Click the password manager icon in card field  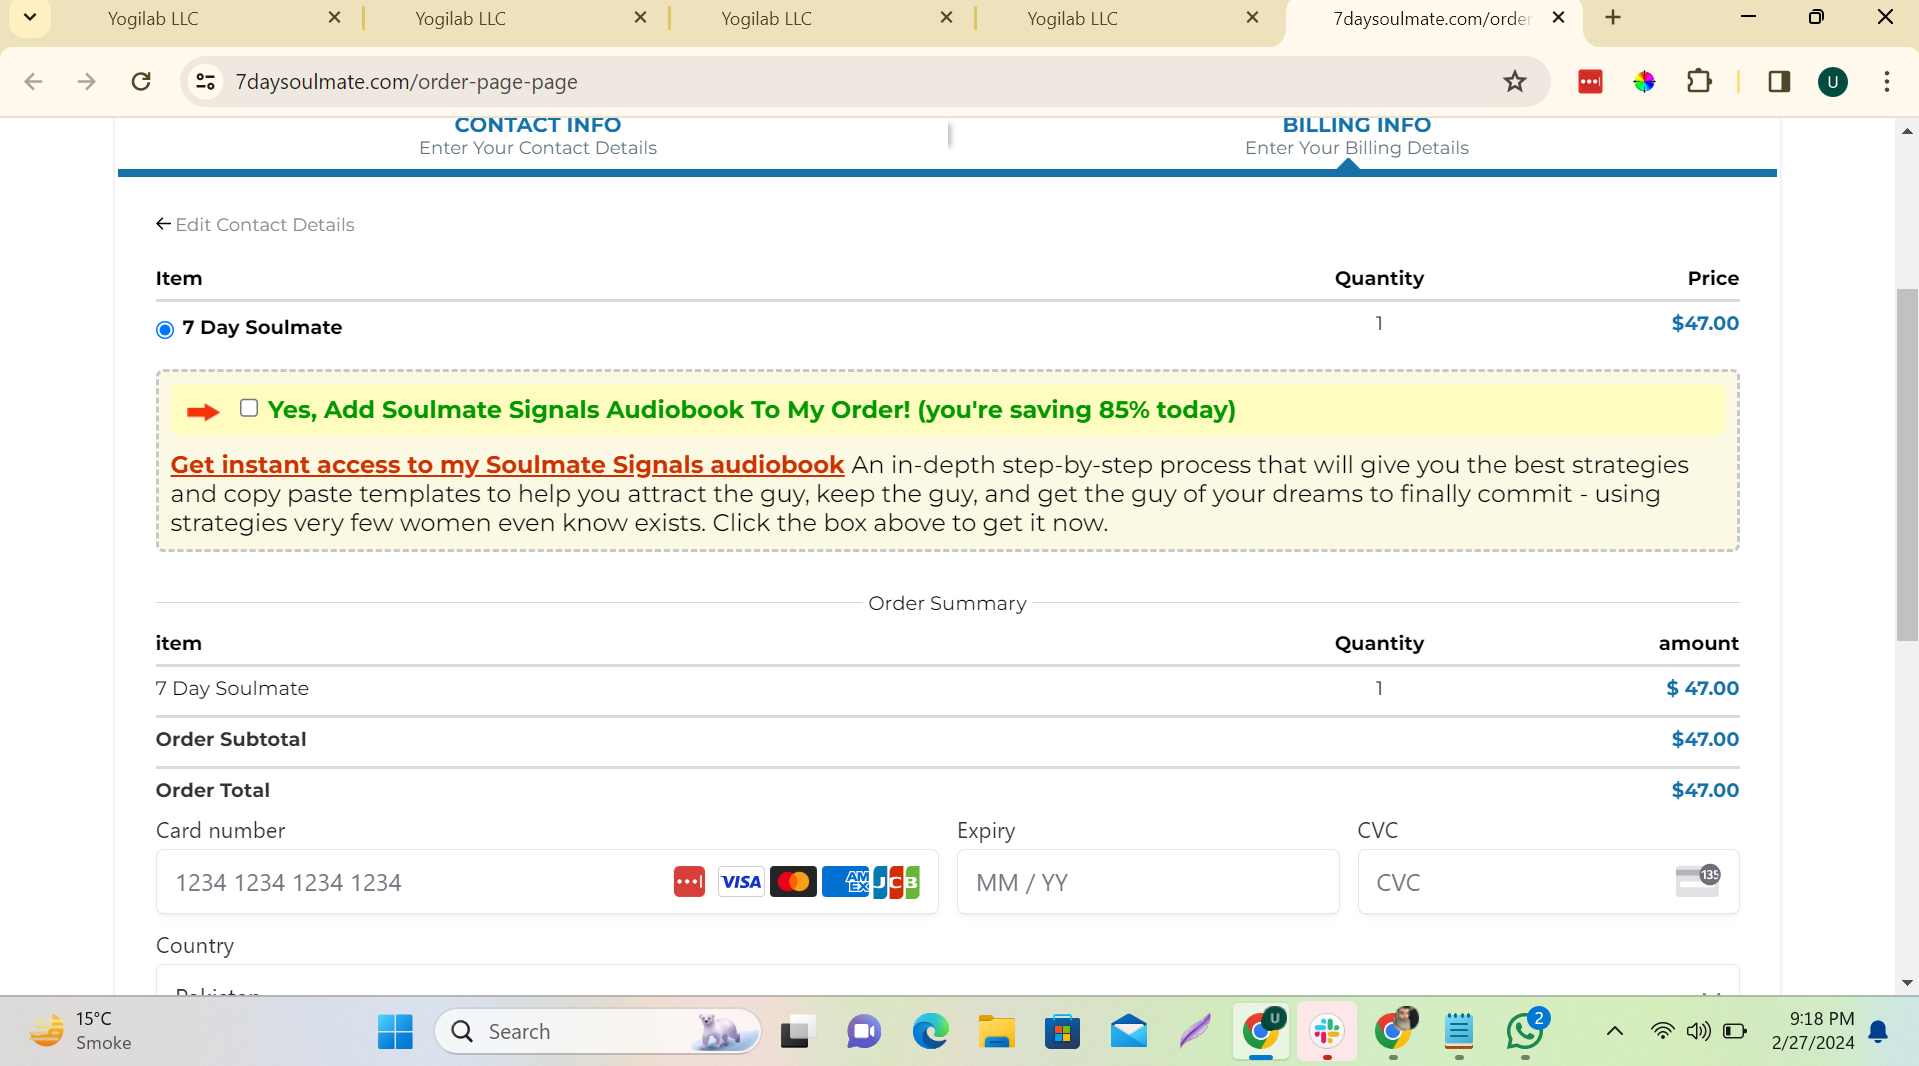click(x=689, y=882)
